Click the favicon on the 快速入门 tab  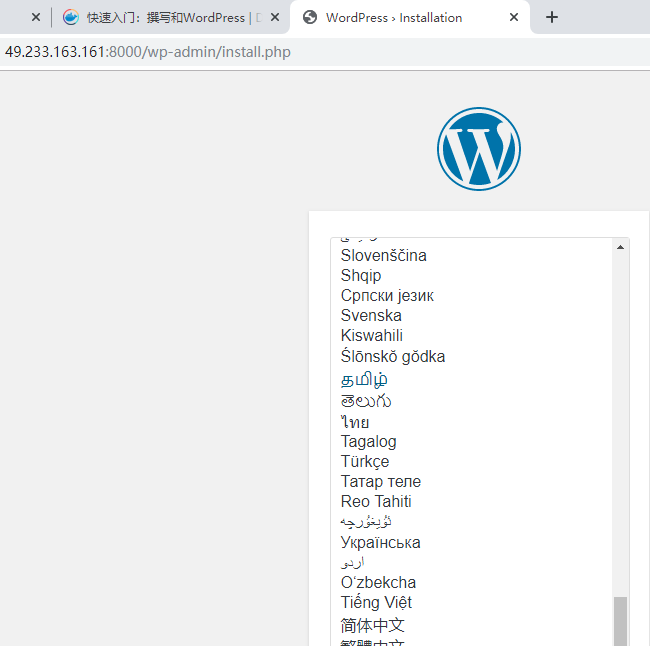pyautogui.click(x=71, y=17)
